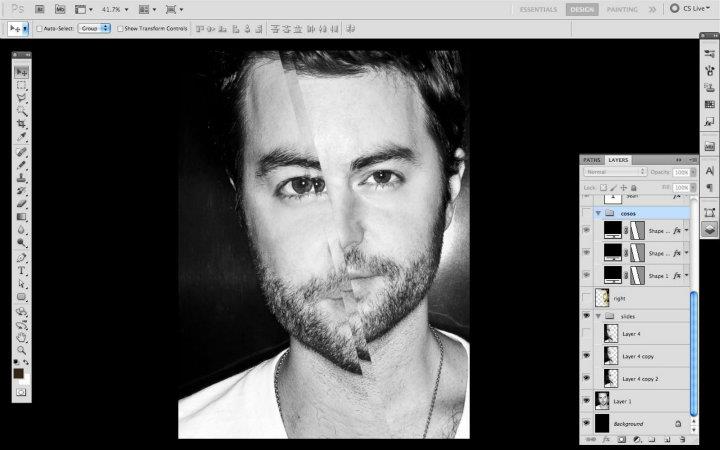The height and width of the screenshot is (450, 720).
Task: Click the delete layer trash icon
Action: 682,439
